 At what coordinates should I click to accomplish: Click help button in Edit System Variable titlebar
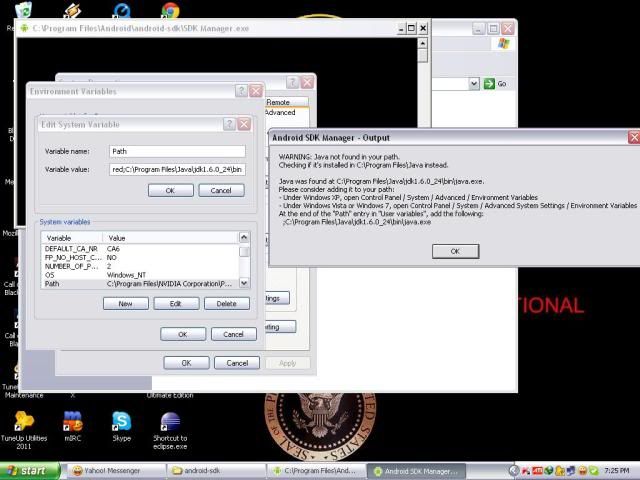point(229,124)
